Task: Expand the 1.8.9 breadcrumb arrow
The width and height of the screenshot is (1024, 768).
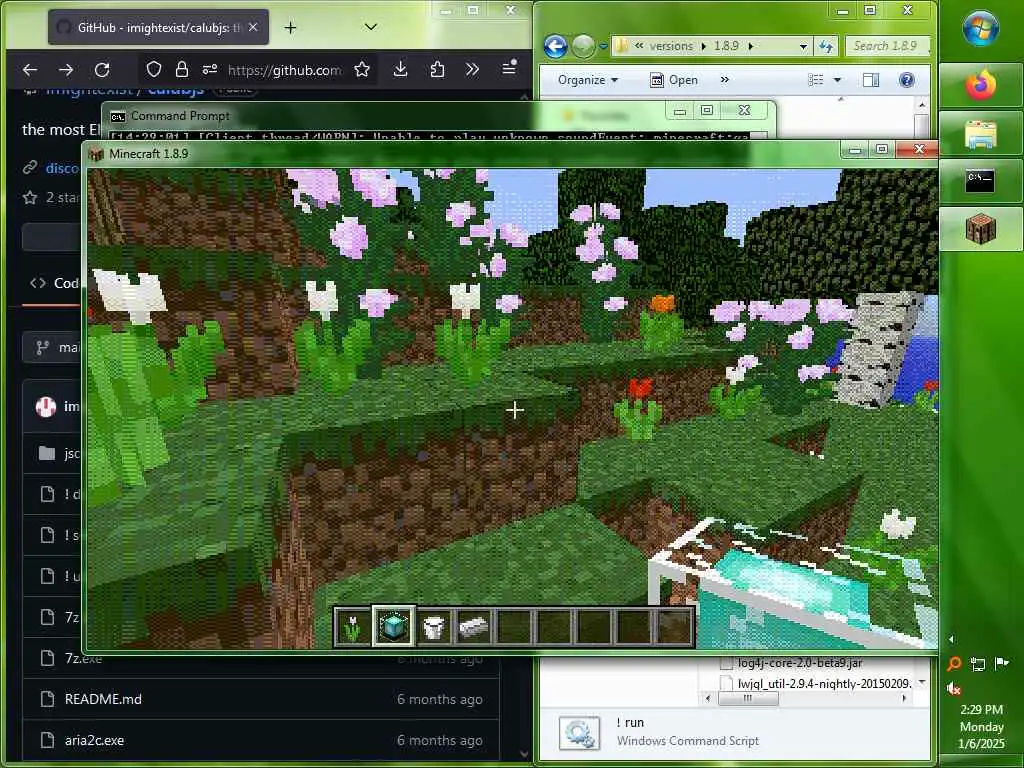Action: [750, 46]
